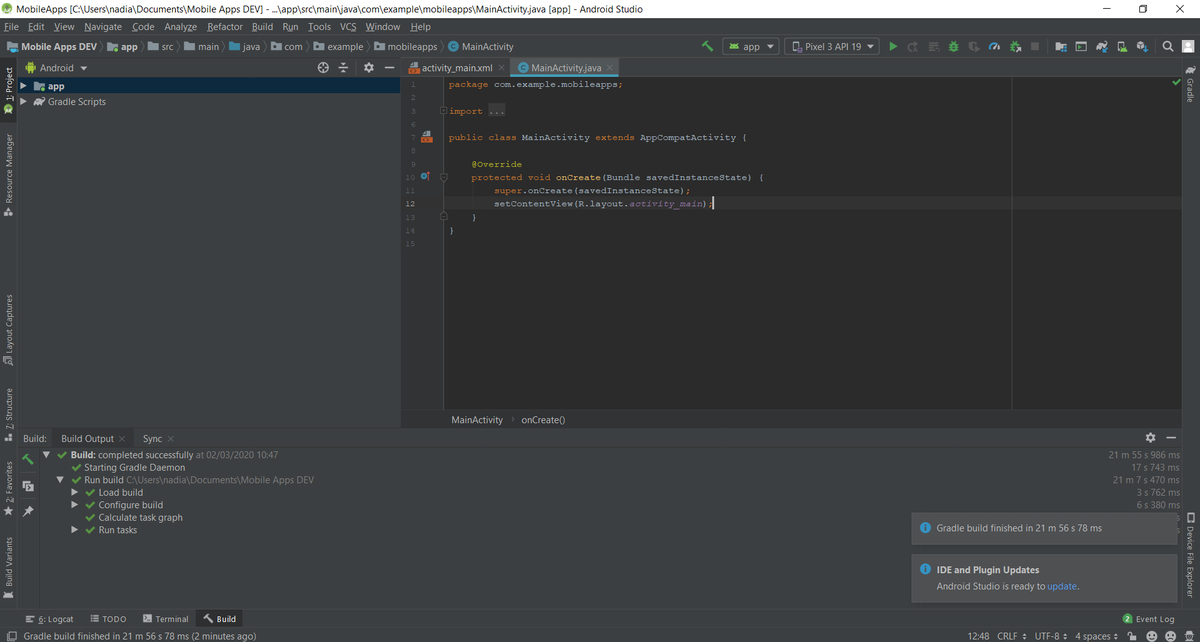Click the Pin Tab icon in Build panel

tap(28, 511)
